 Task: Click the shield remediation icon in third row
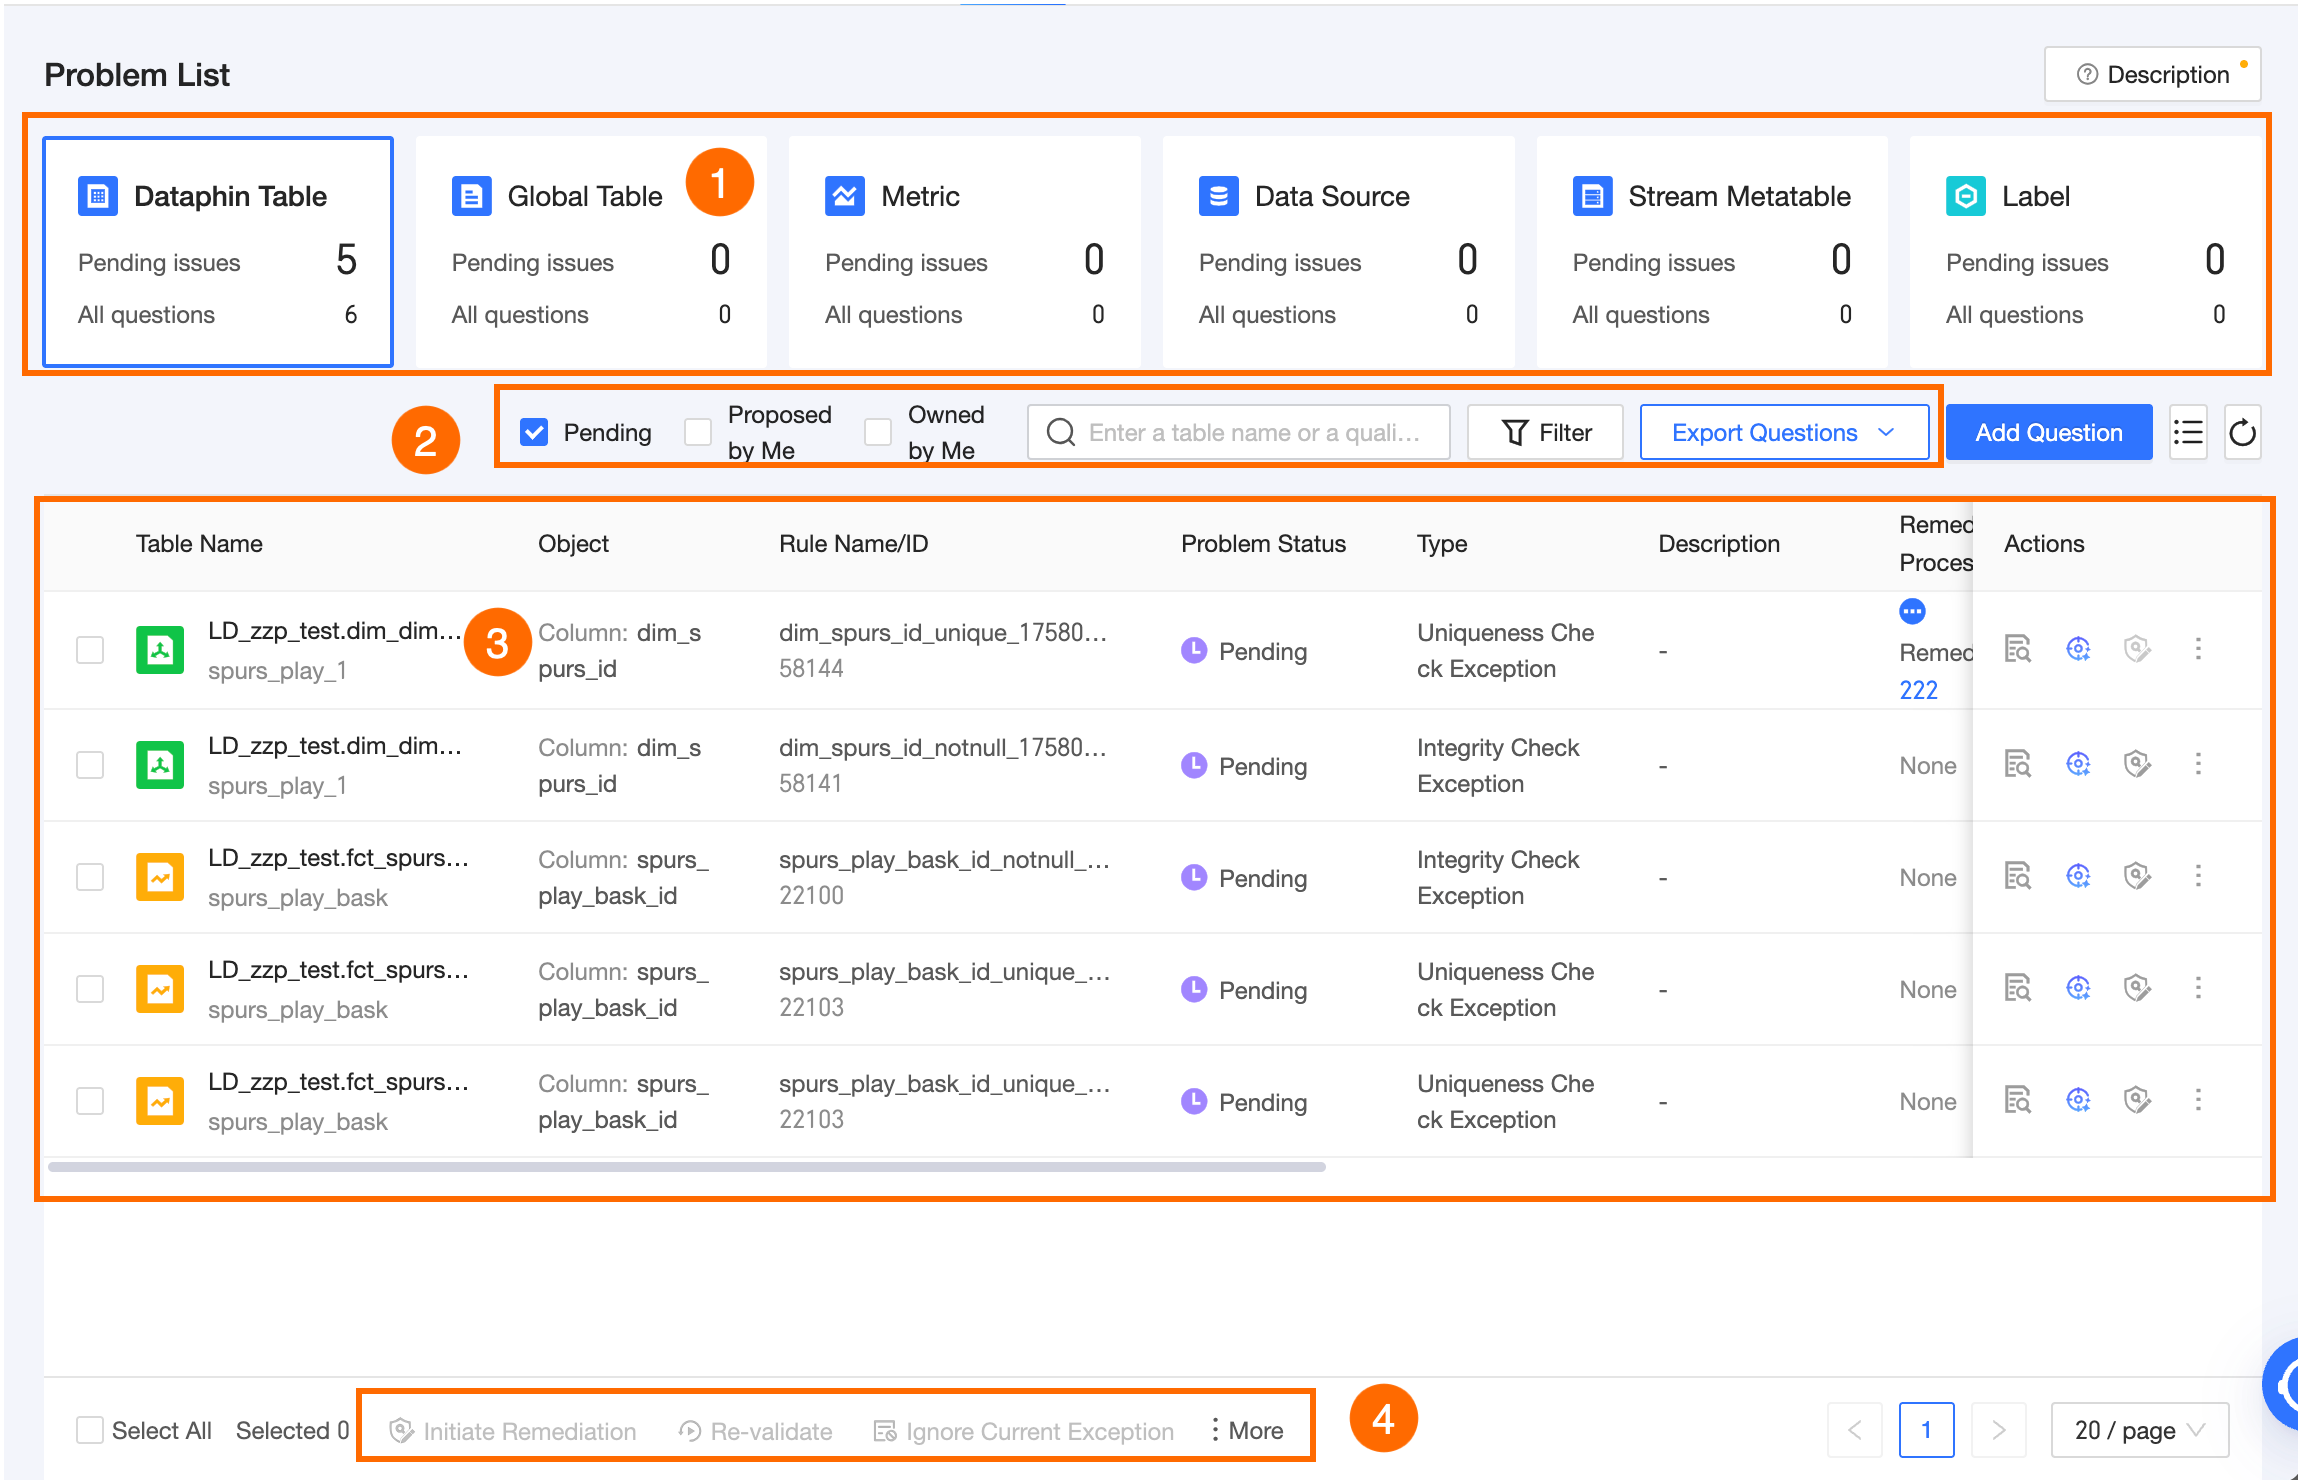2137,877
